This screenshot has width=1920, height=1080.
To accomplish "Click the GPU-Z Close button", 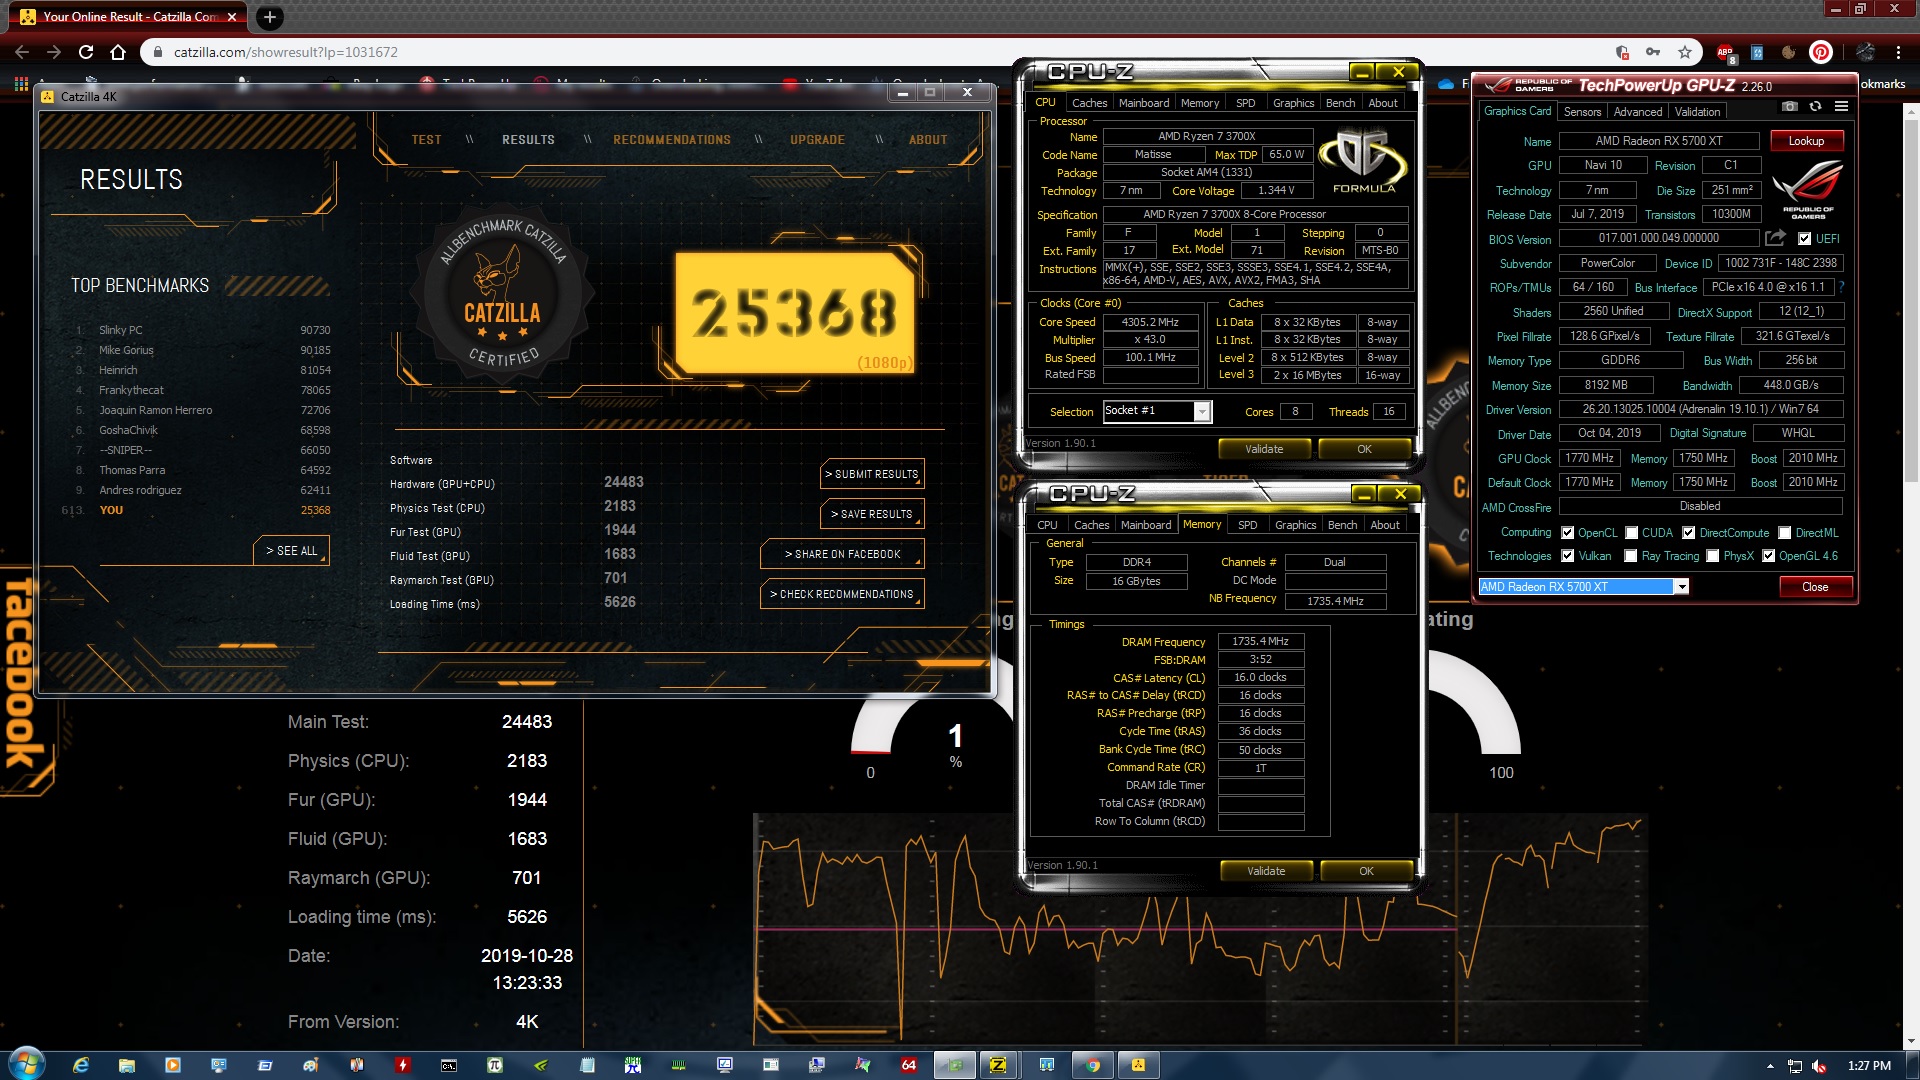I will coord(1815,587).
